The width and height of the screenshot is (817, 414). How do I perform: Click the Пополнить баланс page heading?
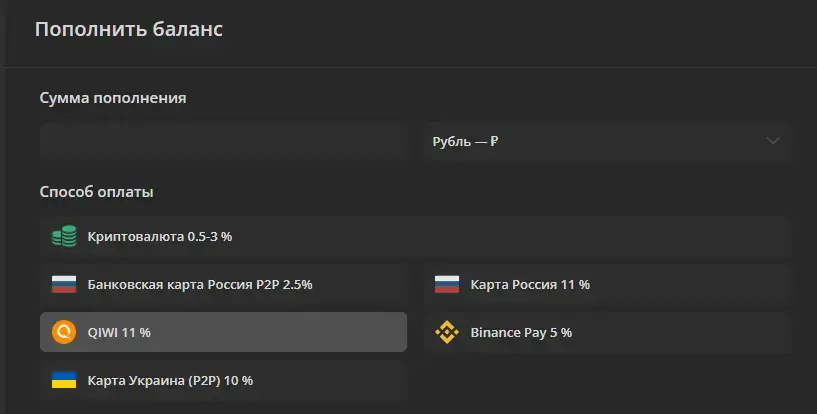pyautogui.click(x=129, y=29)
